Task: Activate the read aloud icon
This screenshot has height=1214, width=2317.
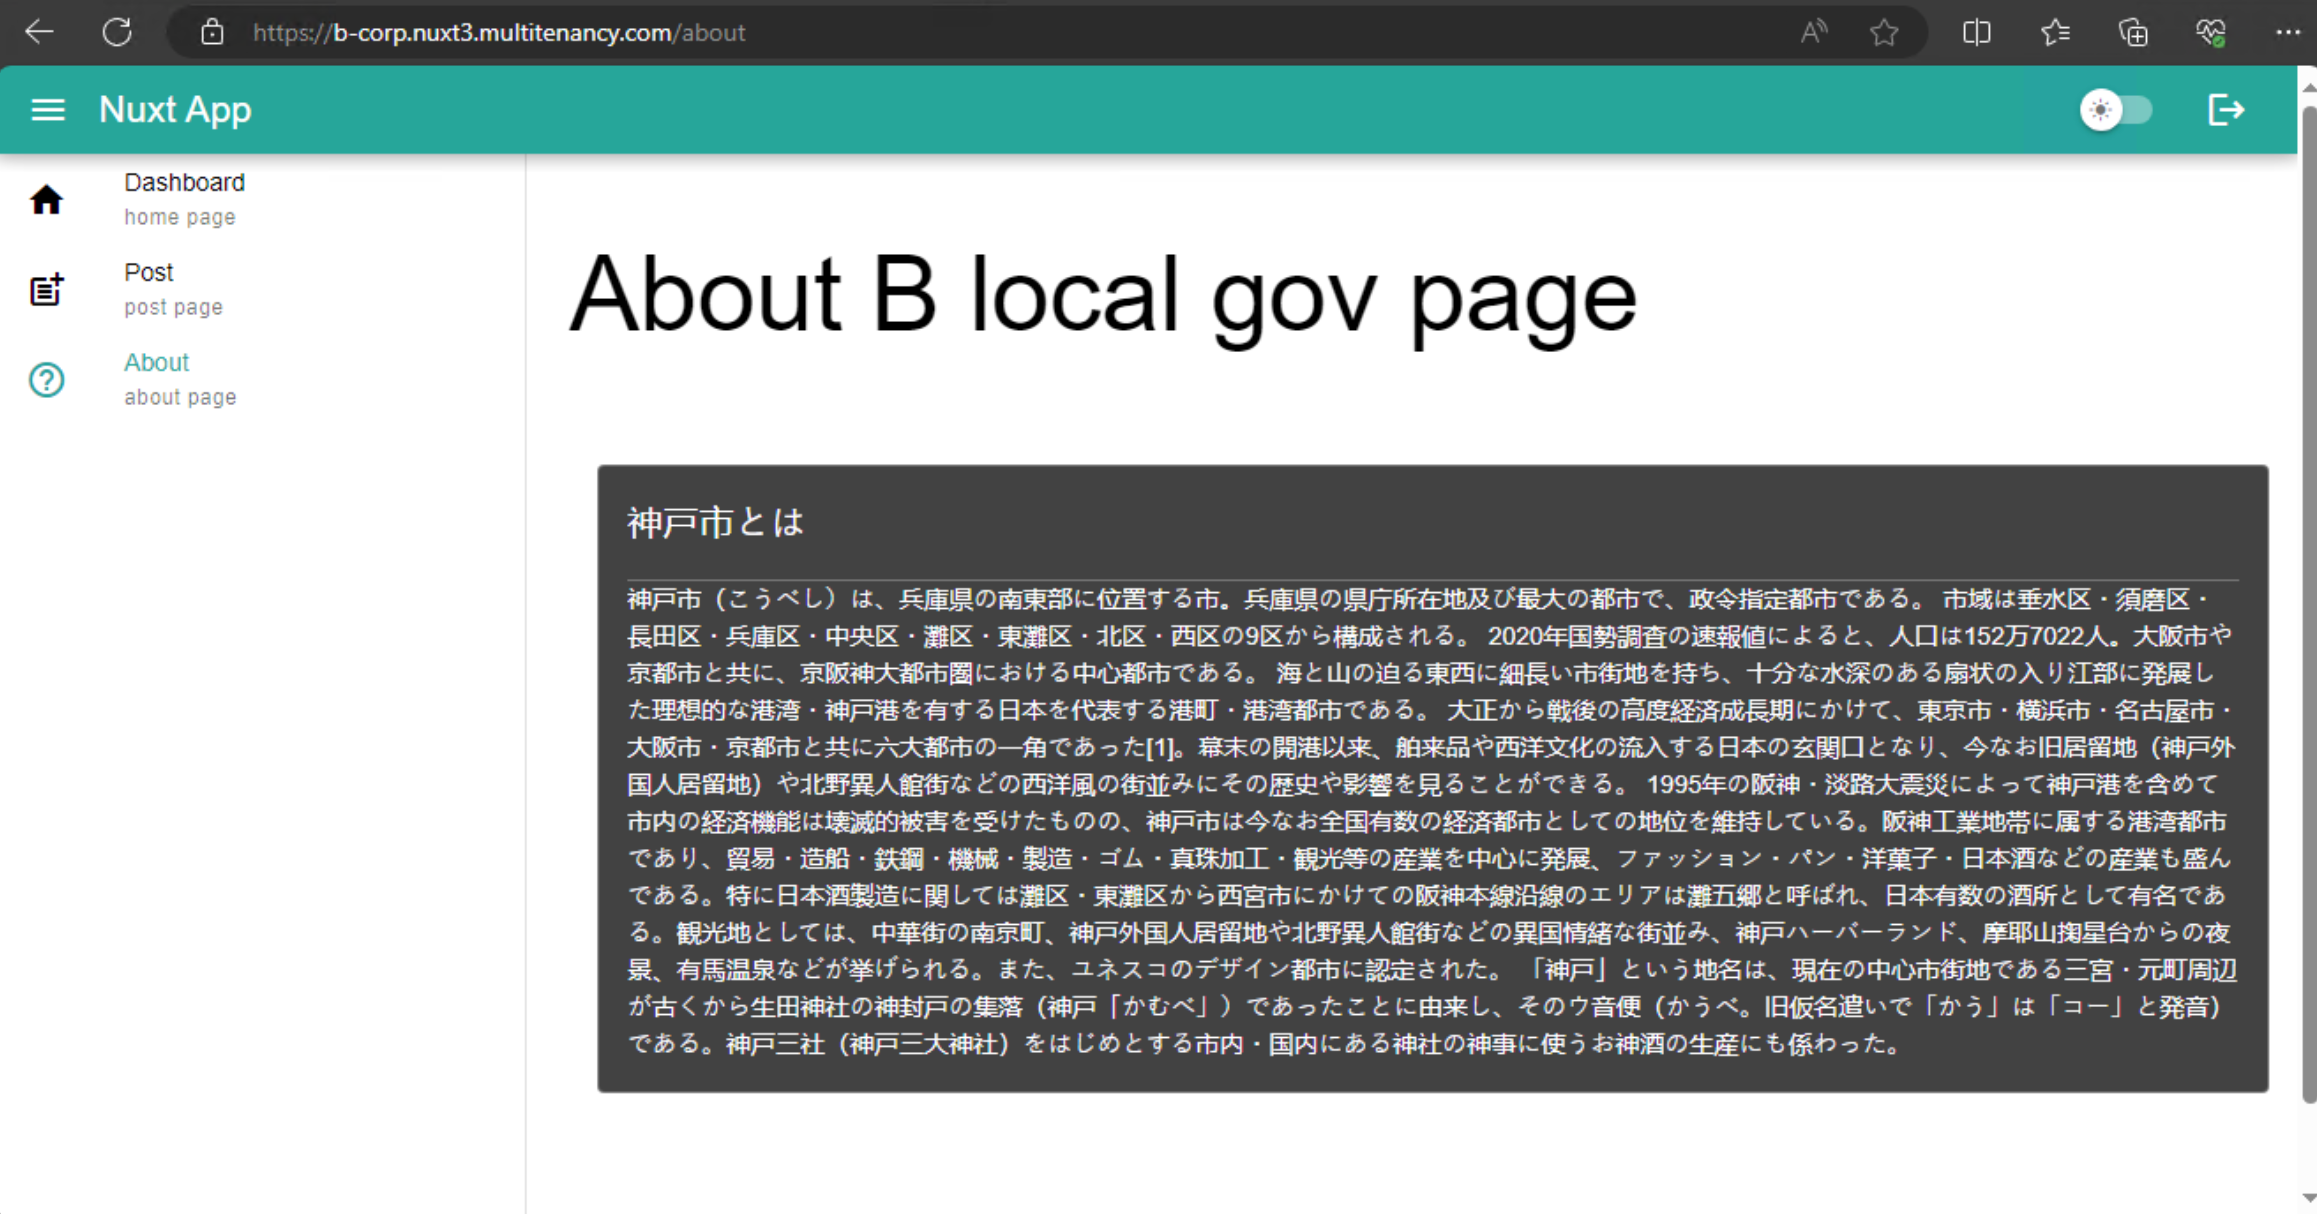Action: click(1813, 32)
